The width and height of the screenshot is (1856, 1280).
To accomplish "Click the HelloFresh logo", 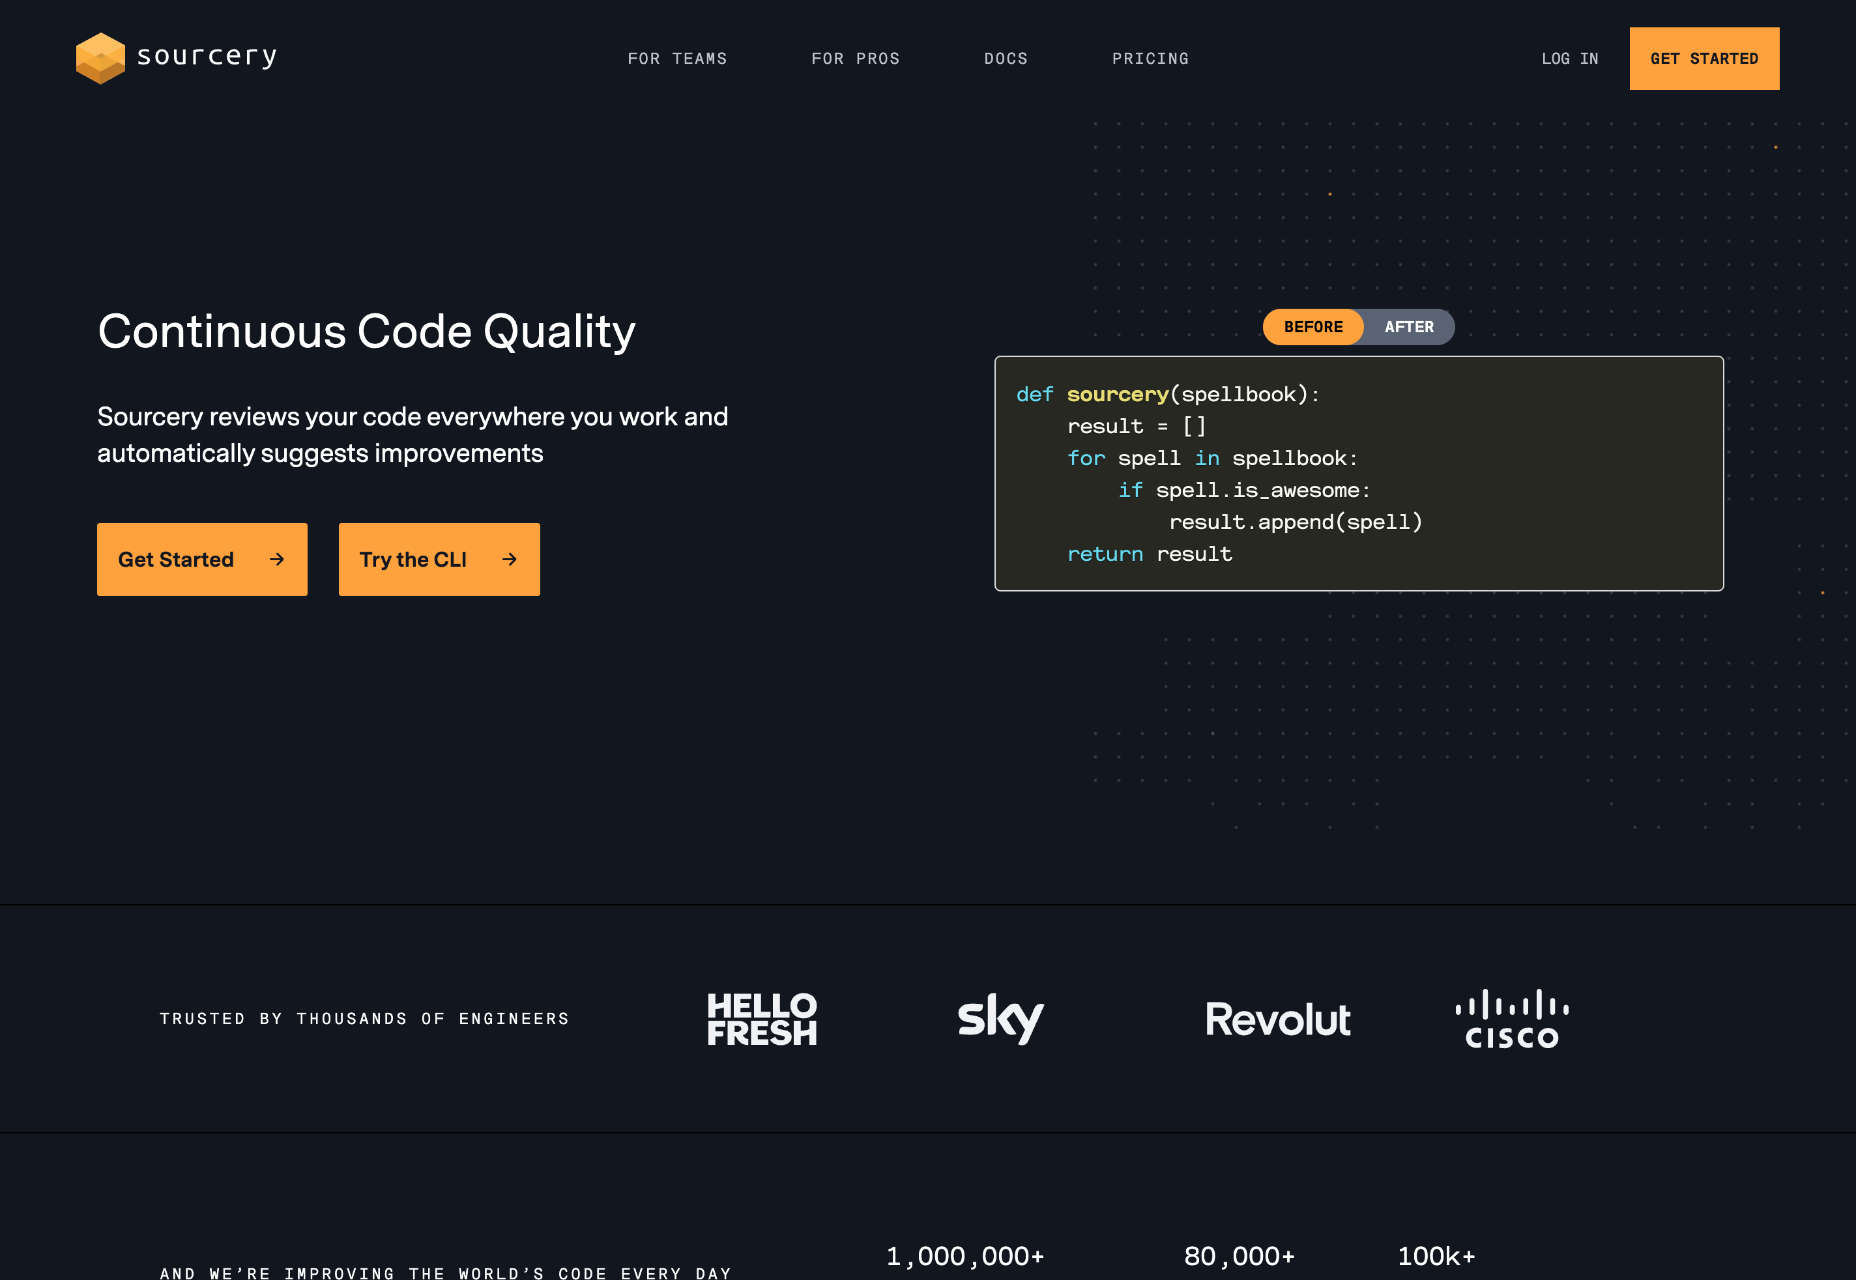I will 762,1019.
